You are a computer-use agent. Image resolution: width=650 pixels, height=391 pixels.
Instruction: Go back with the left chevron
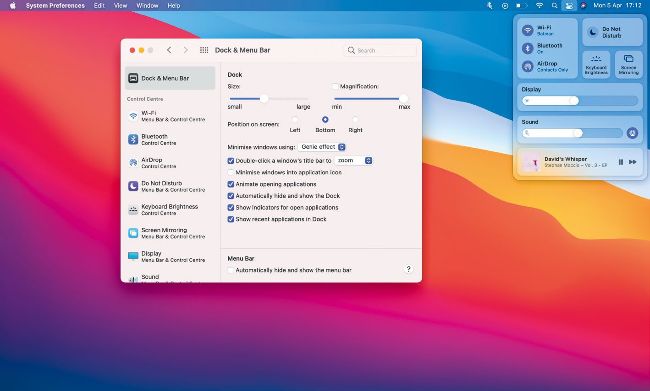point(169,50)
